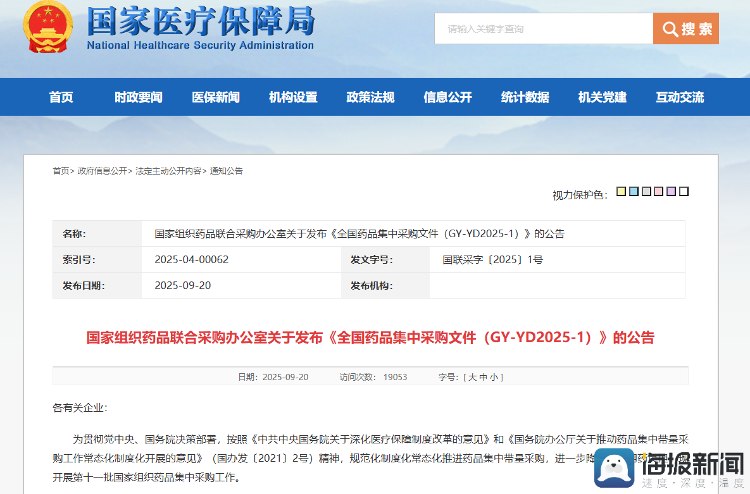Open the 互动交流 menu item
The width and height of the screenshot is (750, 494).
click(x=679, y=97)
